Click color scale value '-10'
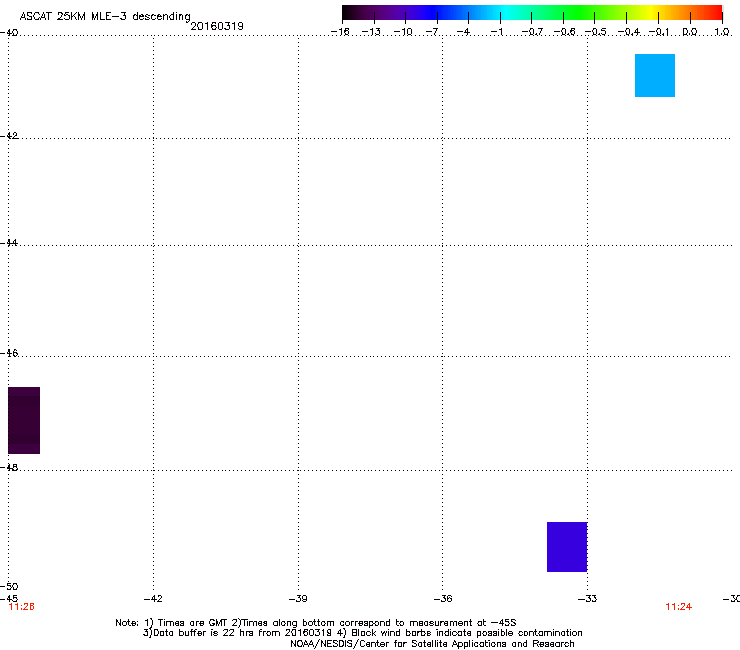This screenshot has width=740, height=650. (403, 32)
